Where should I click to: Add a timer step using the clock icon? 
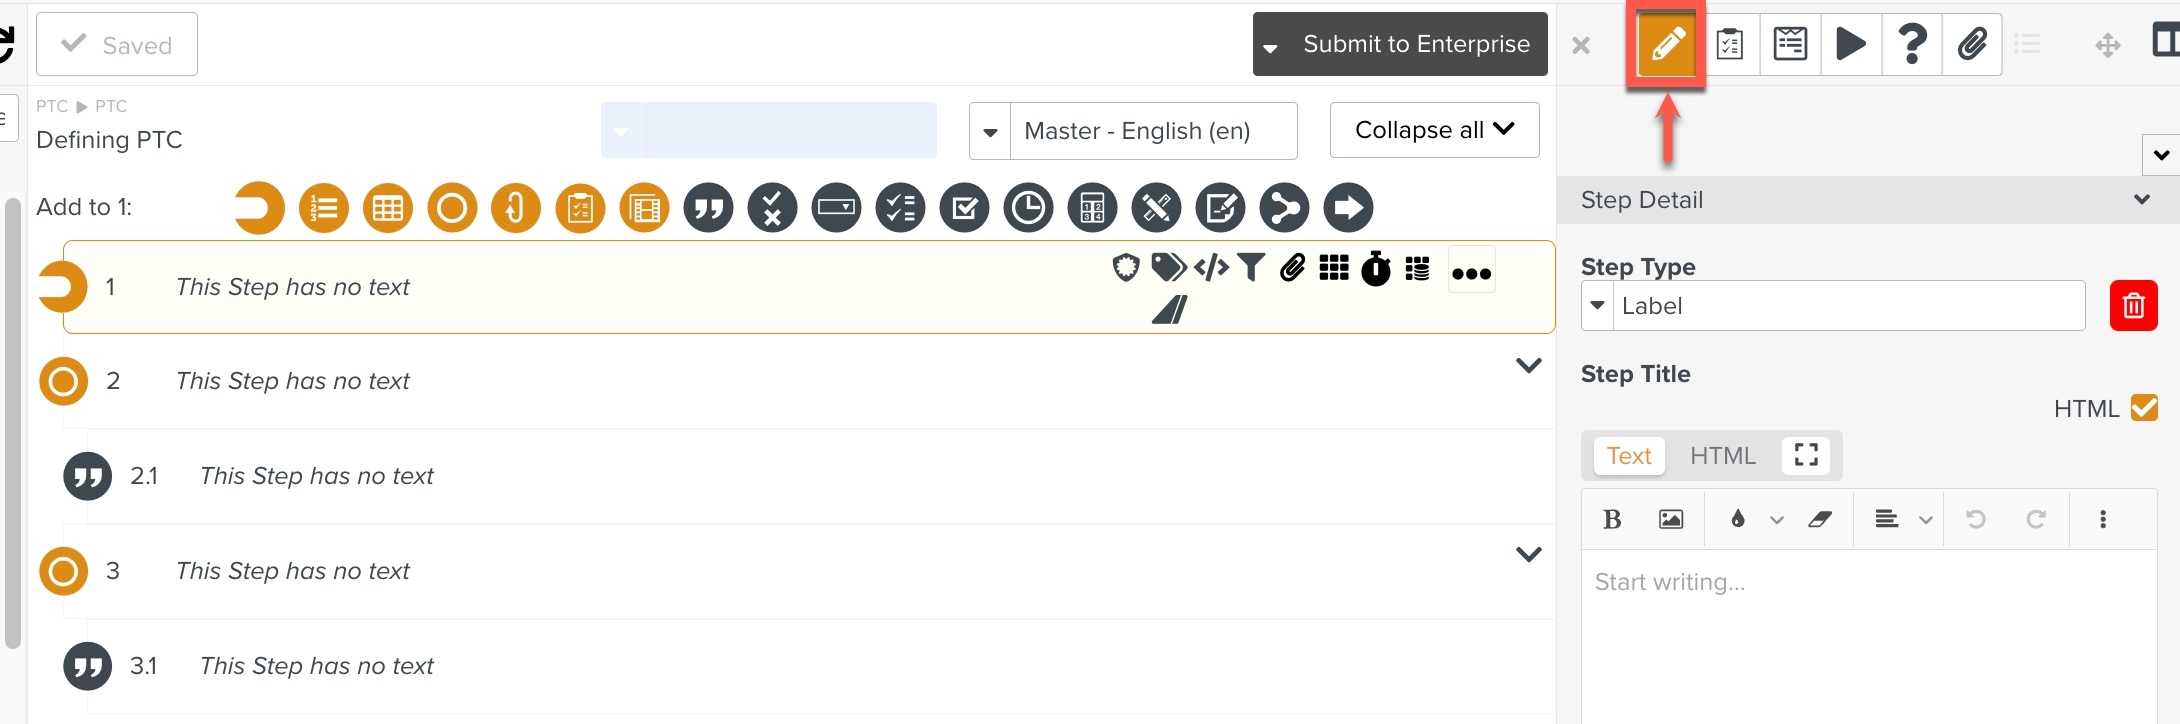pos(1028,208)
